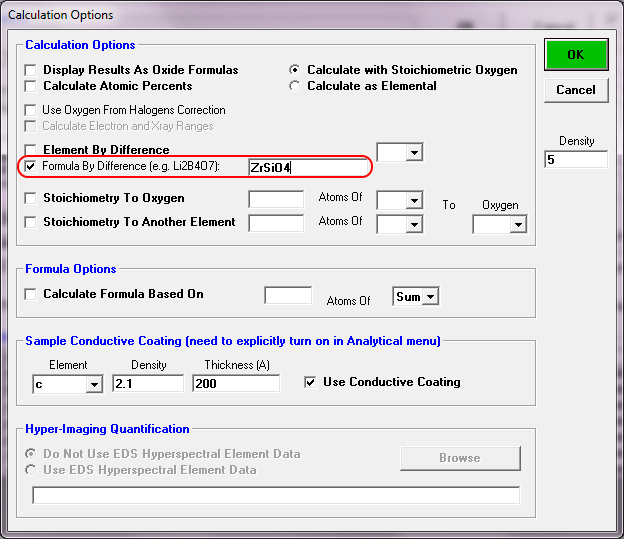Click the ZrSiO4 formula text field
Image resolution: width=624 pixels, height=539 pixels.
(308, 167)
